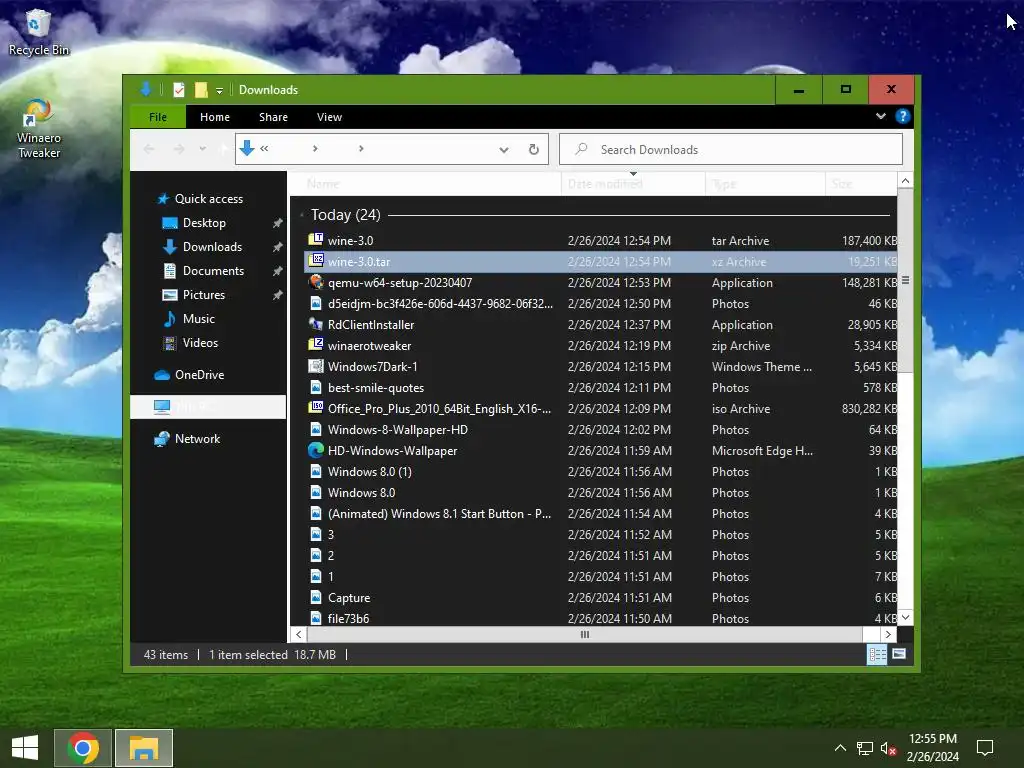Show hidden system tray icons
Image resolution: width=1024 pixels, height=768 pixels.
pyautogui.click(x=840, y=748)
